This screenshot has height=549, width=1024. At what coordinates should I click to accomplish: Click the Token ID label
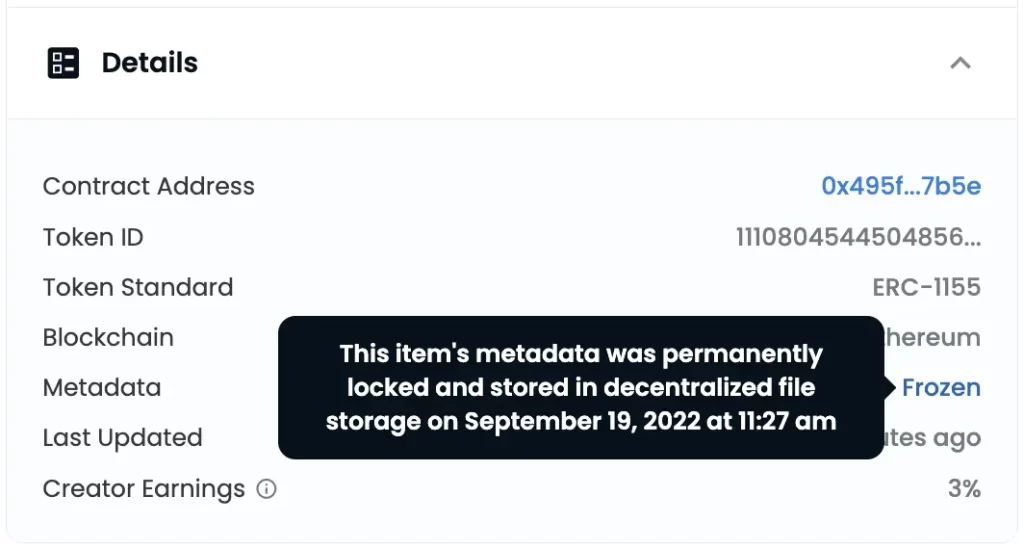click(x=93, y=237)
